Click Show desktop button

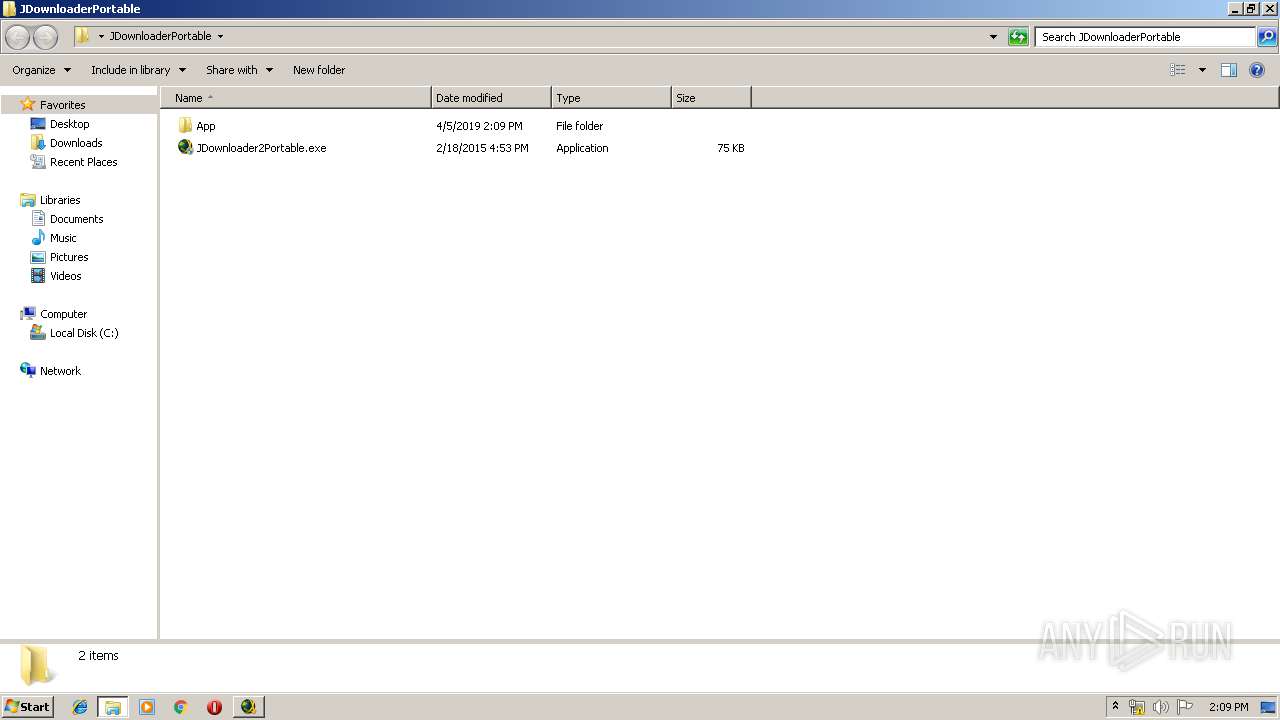coord(1268,707)
